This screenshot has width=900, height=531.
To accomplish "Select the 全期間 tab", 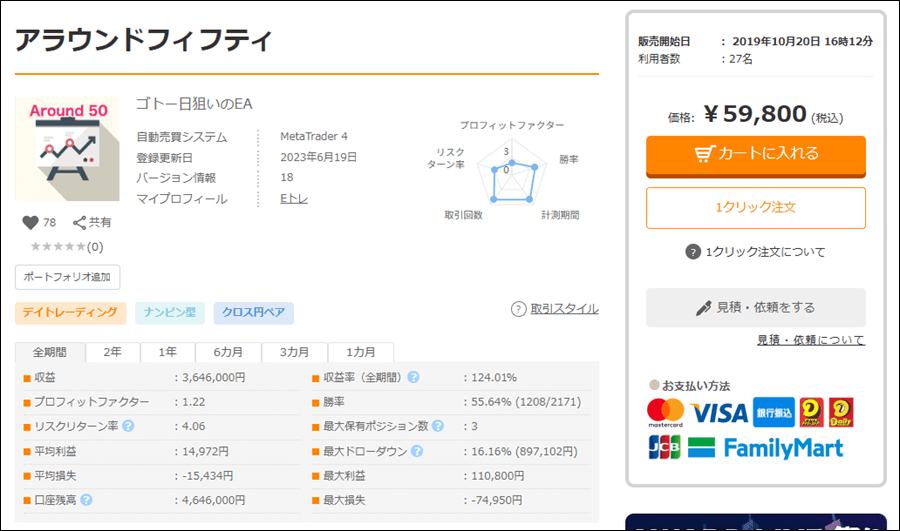I will [50, 352].
